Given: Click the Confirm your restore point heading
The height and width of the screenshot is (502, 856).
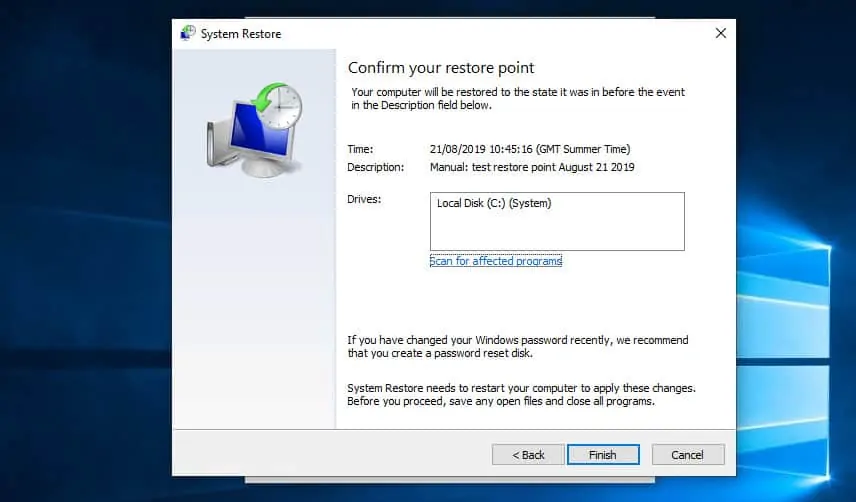Looking at the screenshot, I should [x=441, y=68].
